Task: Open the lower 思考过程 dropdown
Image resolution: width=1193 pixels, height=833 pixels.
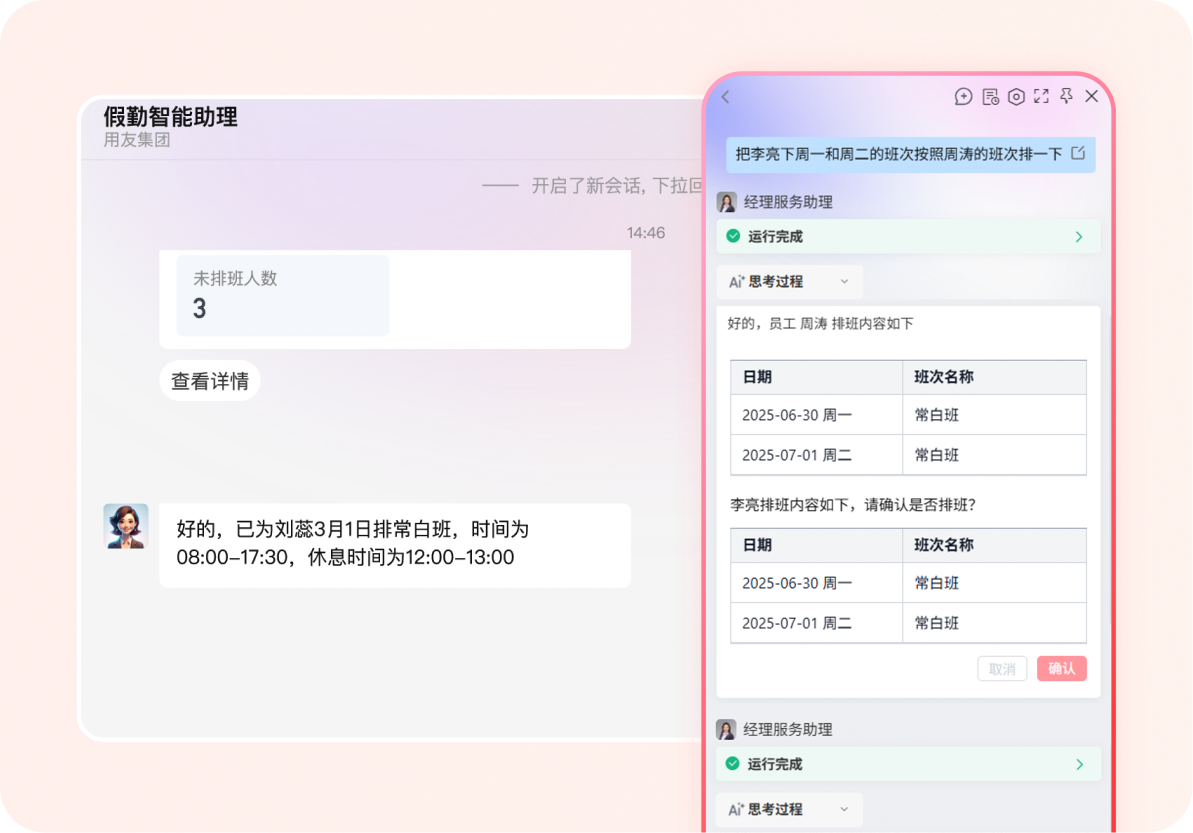Action: [789, 809]
